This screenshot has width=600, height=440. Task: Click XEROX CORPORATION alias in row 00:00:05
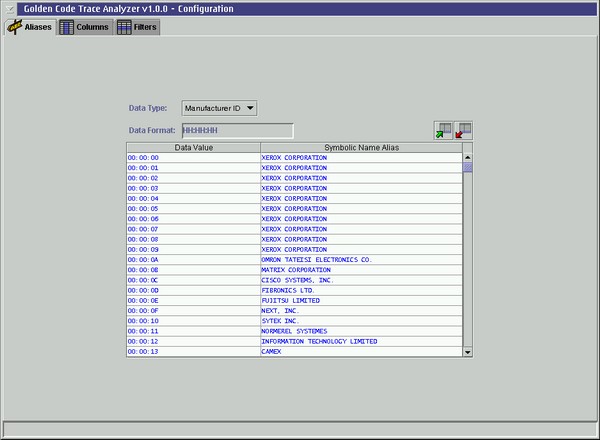[361, 209]
